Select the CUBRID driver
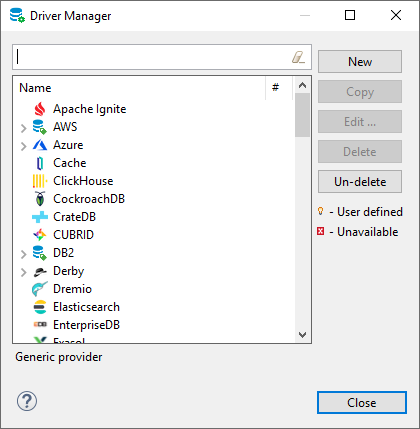The image size is (420, 429). (x=73, y=235)
